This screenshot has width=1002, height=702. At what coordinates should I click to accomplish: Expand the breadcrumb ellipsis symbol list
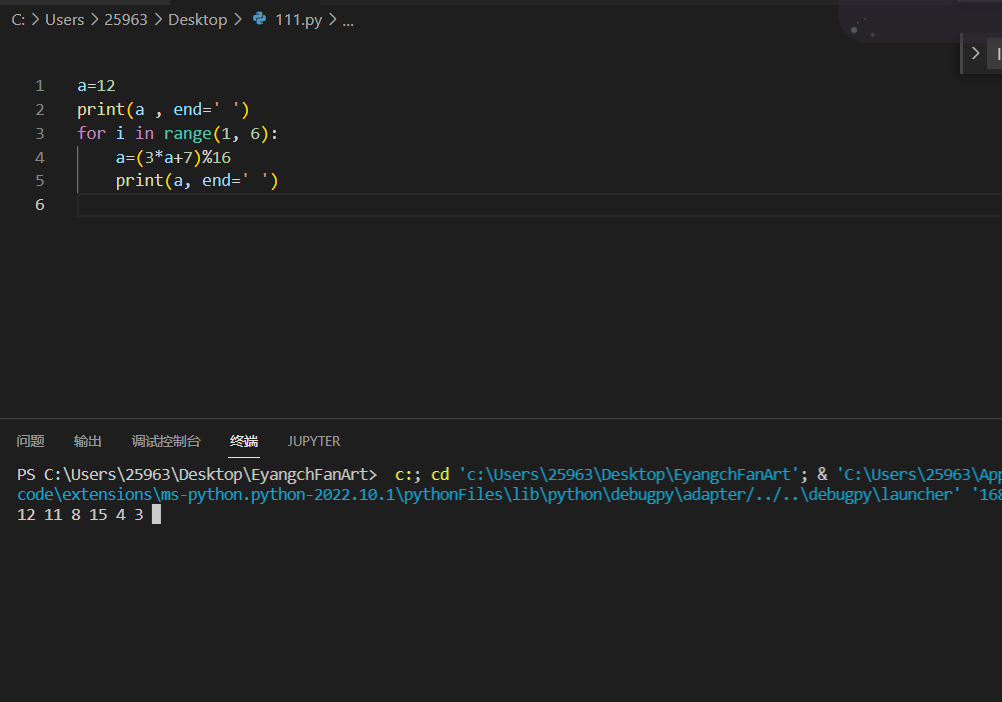pyautogui.click(x=348, y=21)
